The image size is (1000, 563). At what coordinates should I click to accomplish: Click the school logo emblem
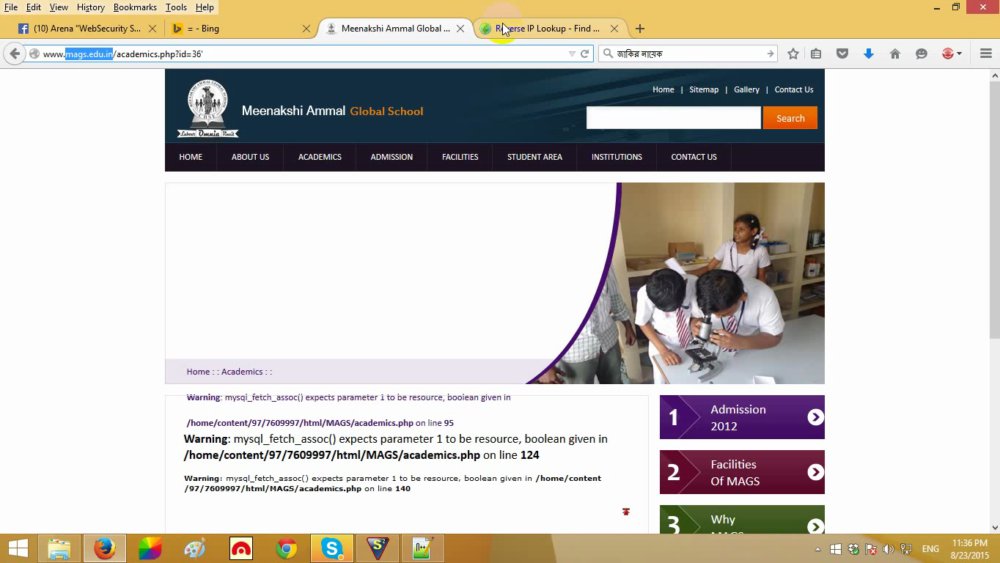tap(208, 107)
